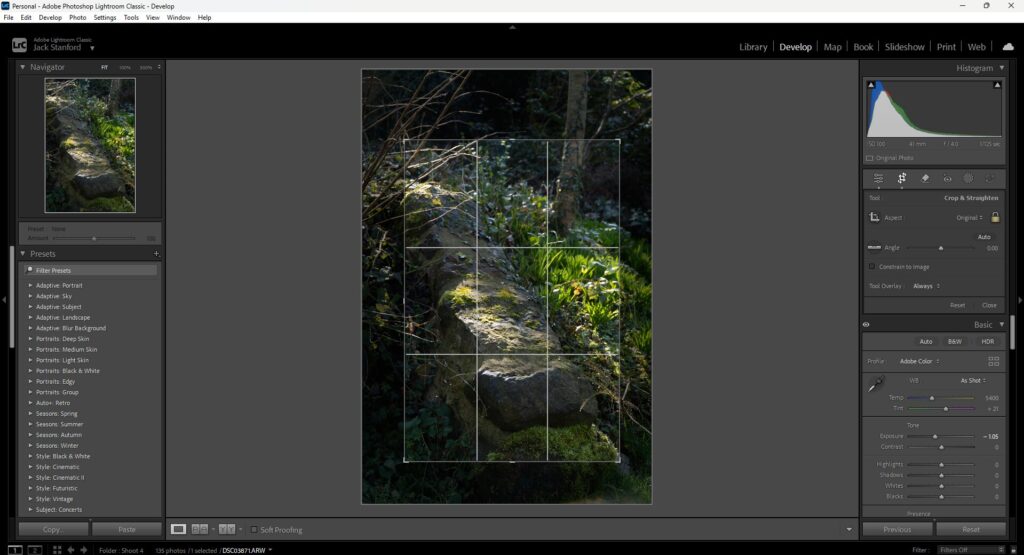Pick the White Balance eyedropper tool
Screen dimensions: 1024x555
point(876,385)
